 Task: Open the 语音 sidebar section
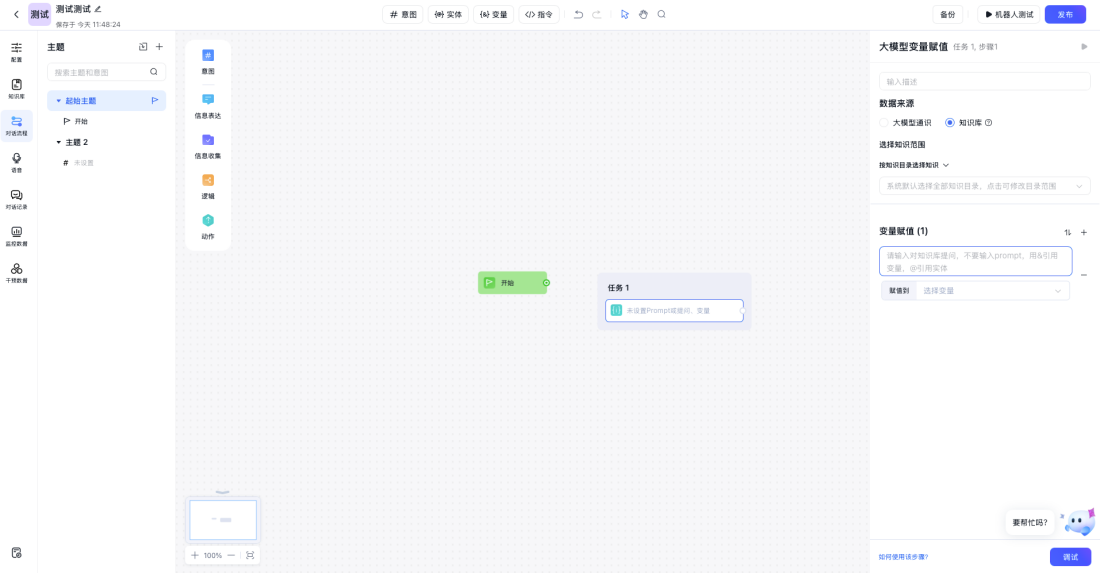16,161
